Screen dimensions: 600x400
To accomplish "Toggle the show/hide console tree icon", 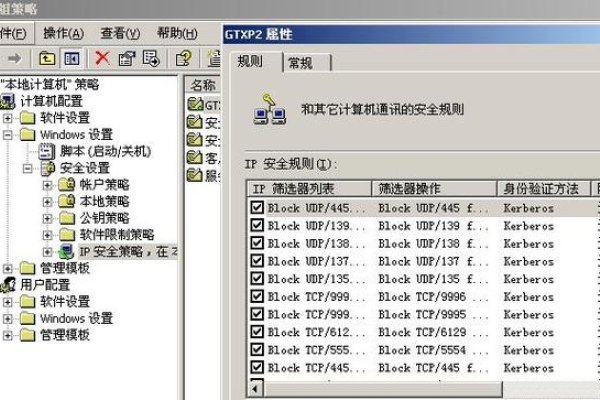I will 72,59.
